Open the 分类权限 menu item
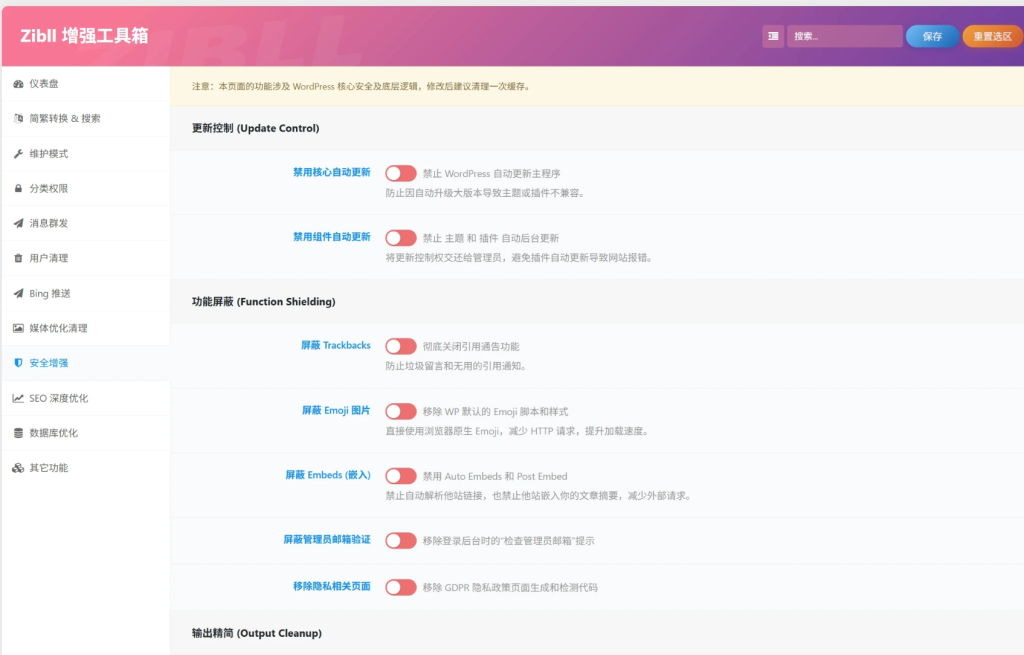 86,188
